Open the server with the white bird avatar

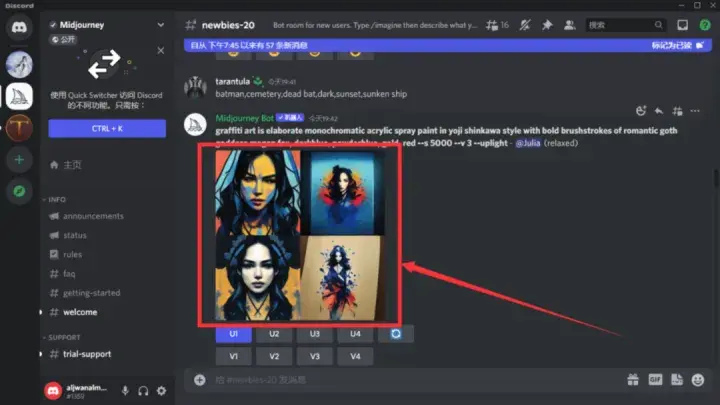click(19, 64)
